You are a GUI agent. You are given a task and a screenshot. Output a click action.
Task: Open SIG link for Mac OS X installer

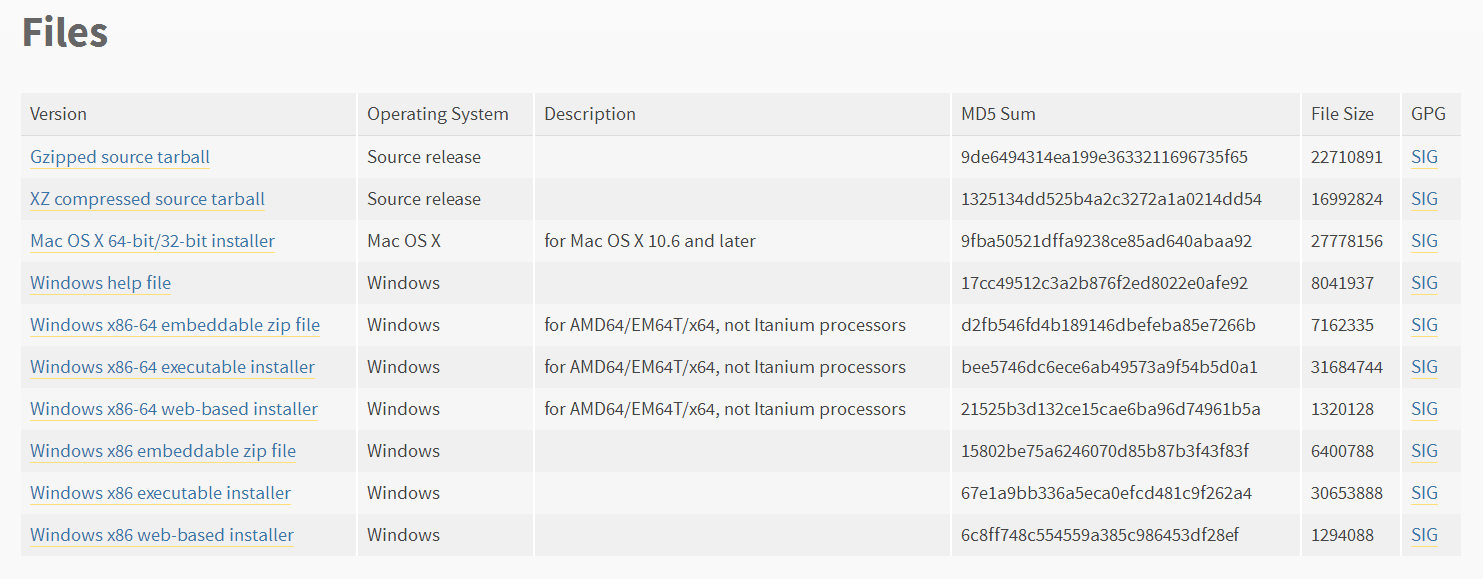[1424, 241]
